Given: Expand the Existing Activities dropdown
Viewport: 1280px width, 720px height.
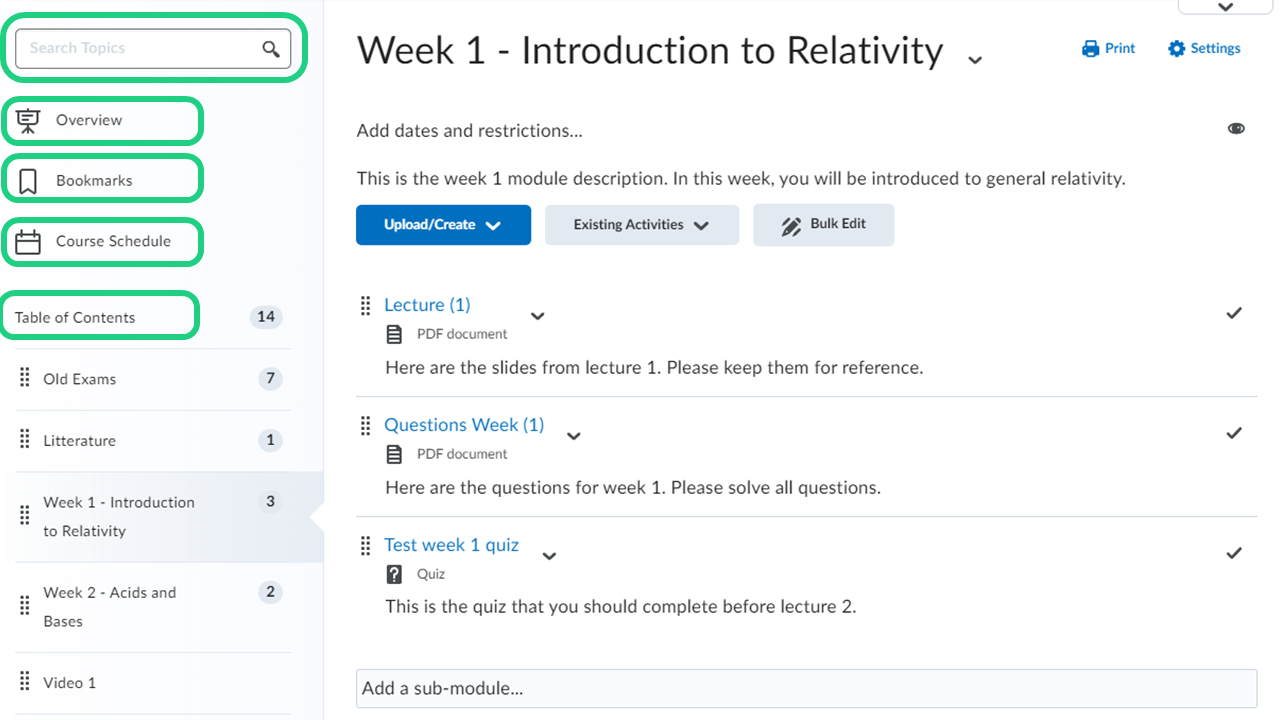Looking at the screenshot, I should 641,225.
